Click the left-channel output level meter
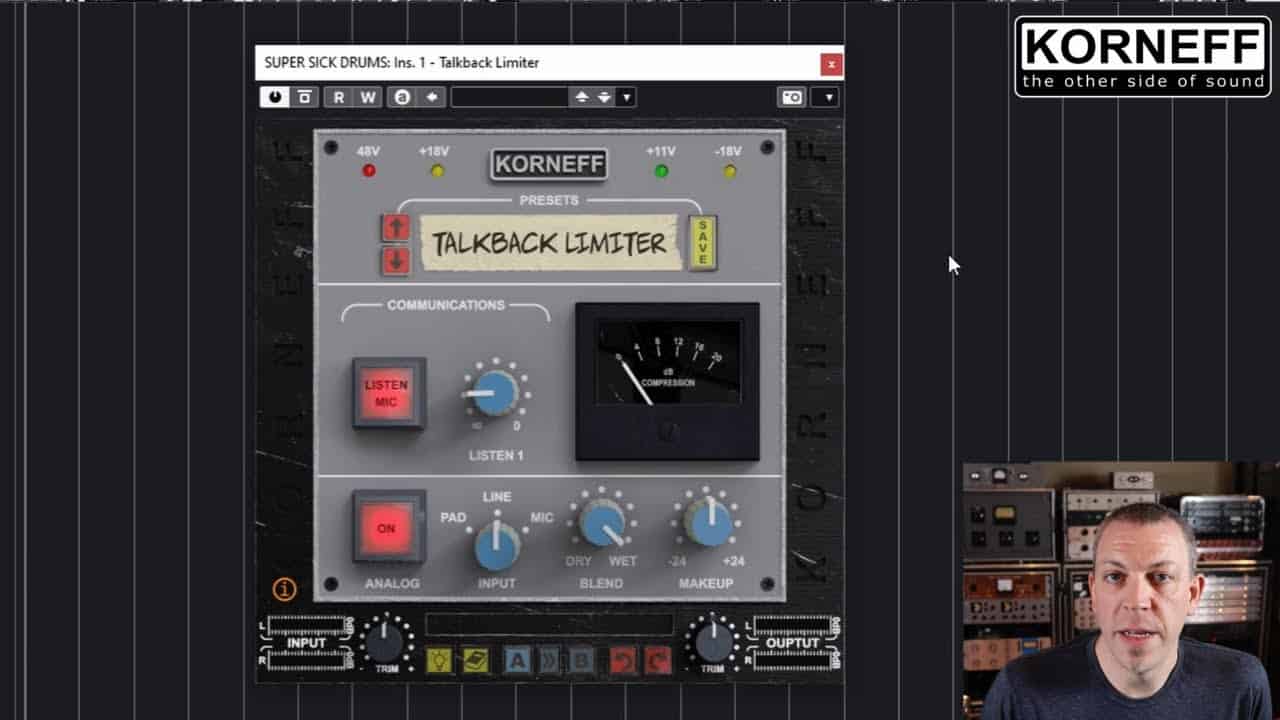Screen dimensions: 1280x720 [x=792, y=625]
